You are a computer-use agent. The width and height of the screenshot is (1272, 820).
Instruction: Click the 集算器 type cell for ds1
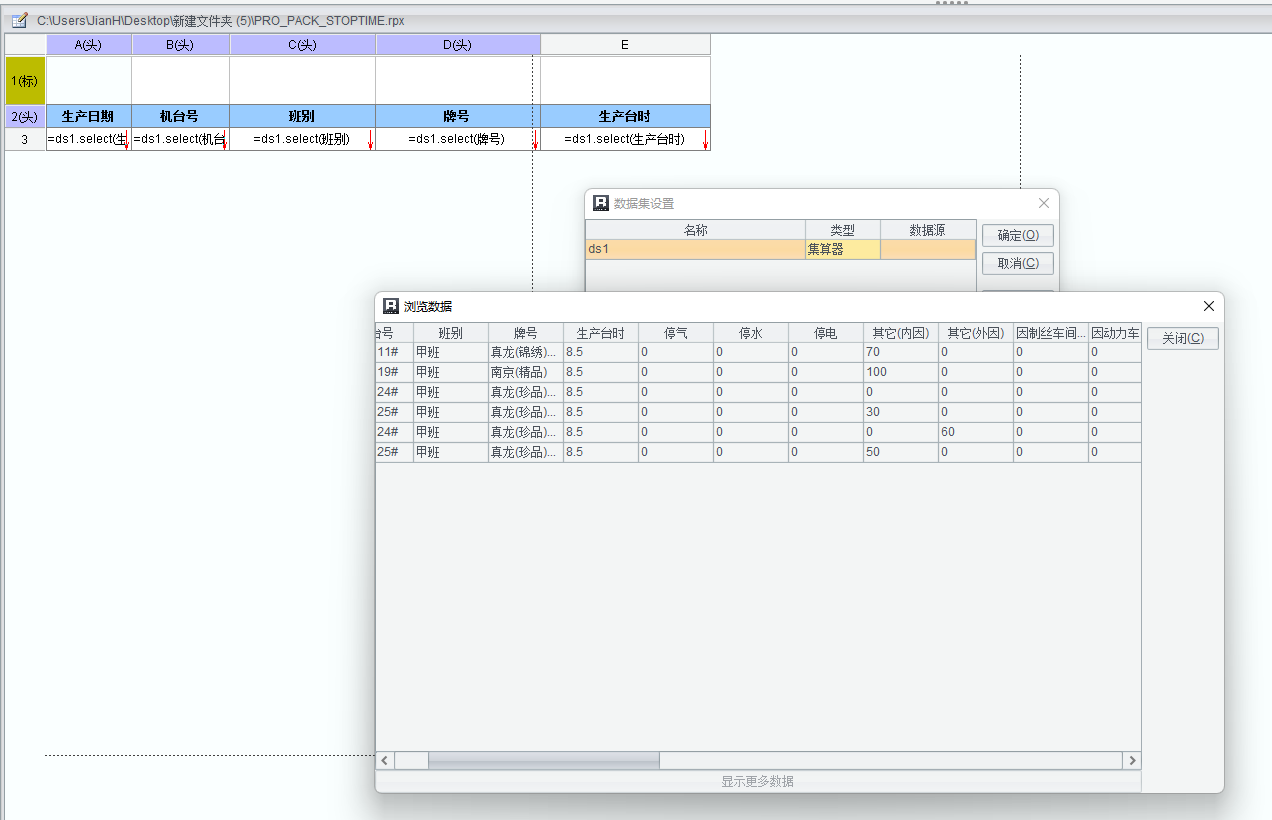coord(842,250)
